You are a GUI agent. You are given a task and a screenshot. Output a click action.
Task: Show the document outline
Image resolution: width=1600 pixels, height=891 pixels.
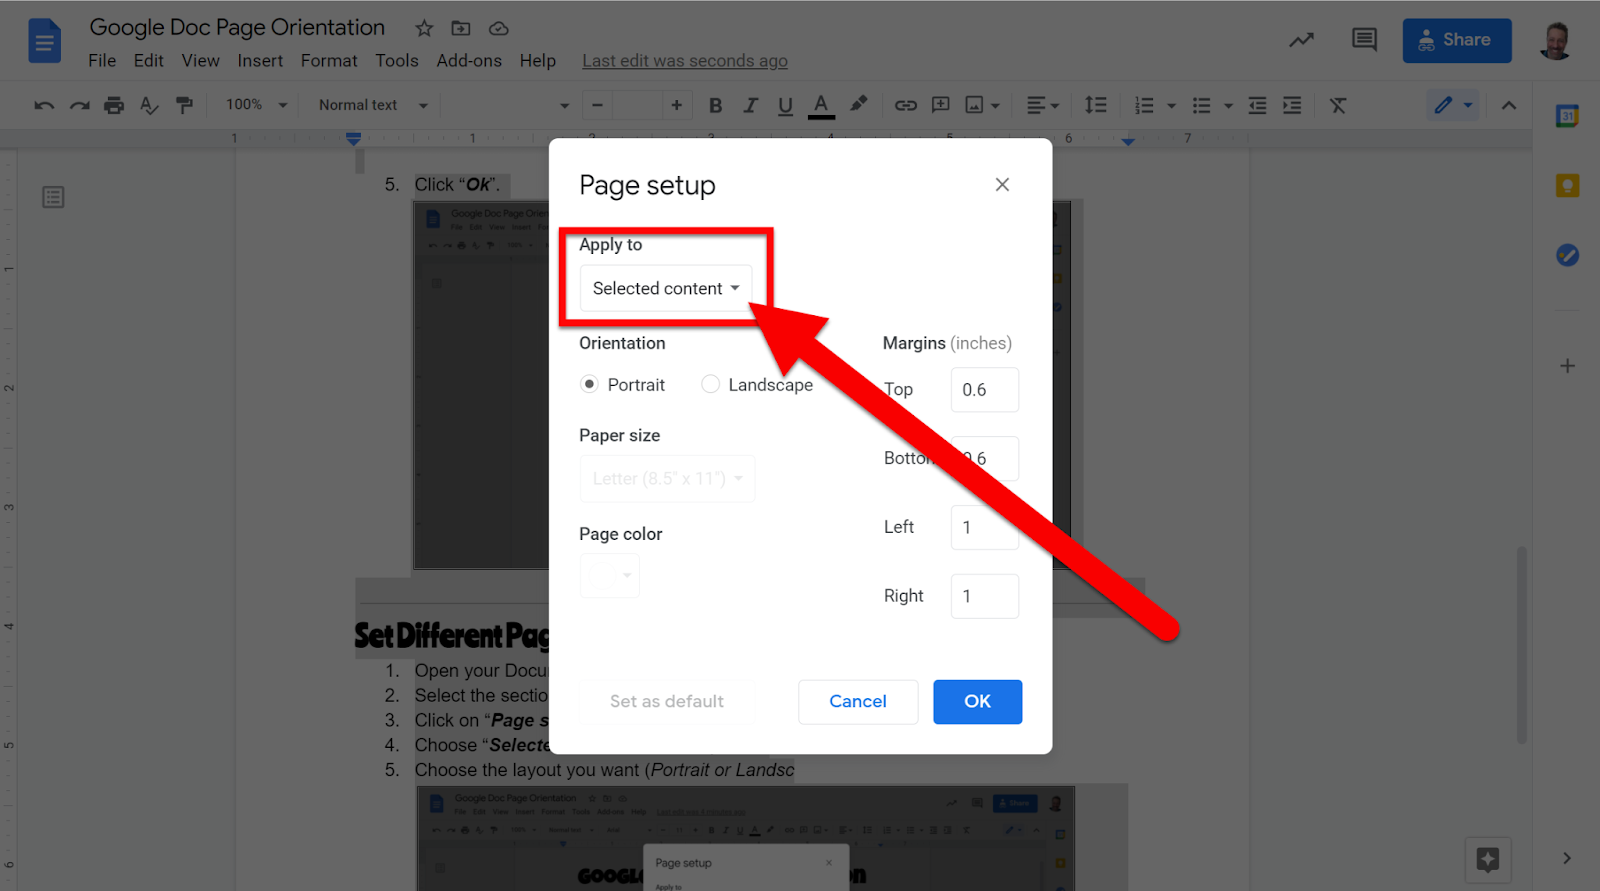[53, 197]
